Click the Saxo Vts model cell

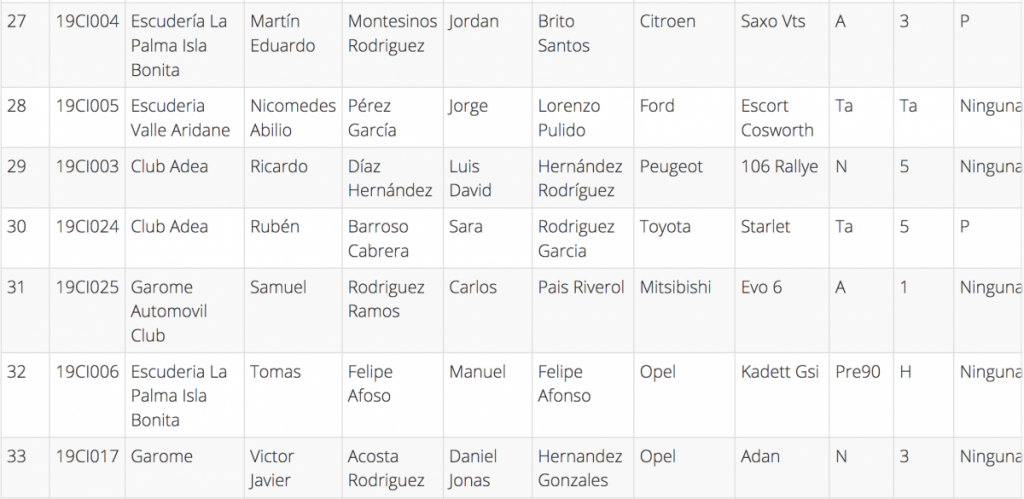click(x=773, y=21)
